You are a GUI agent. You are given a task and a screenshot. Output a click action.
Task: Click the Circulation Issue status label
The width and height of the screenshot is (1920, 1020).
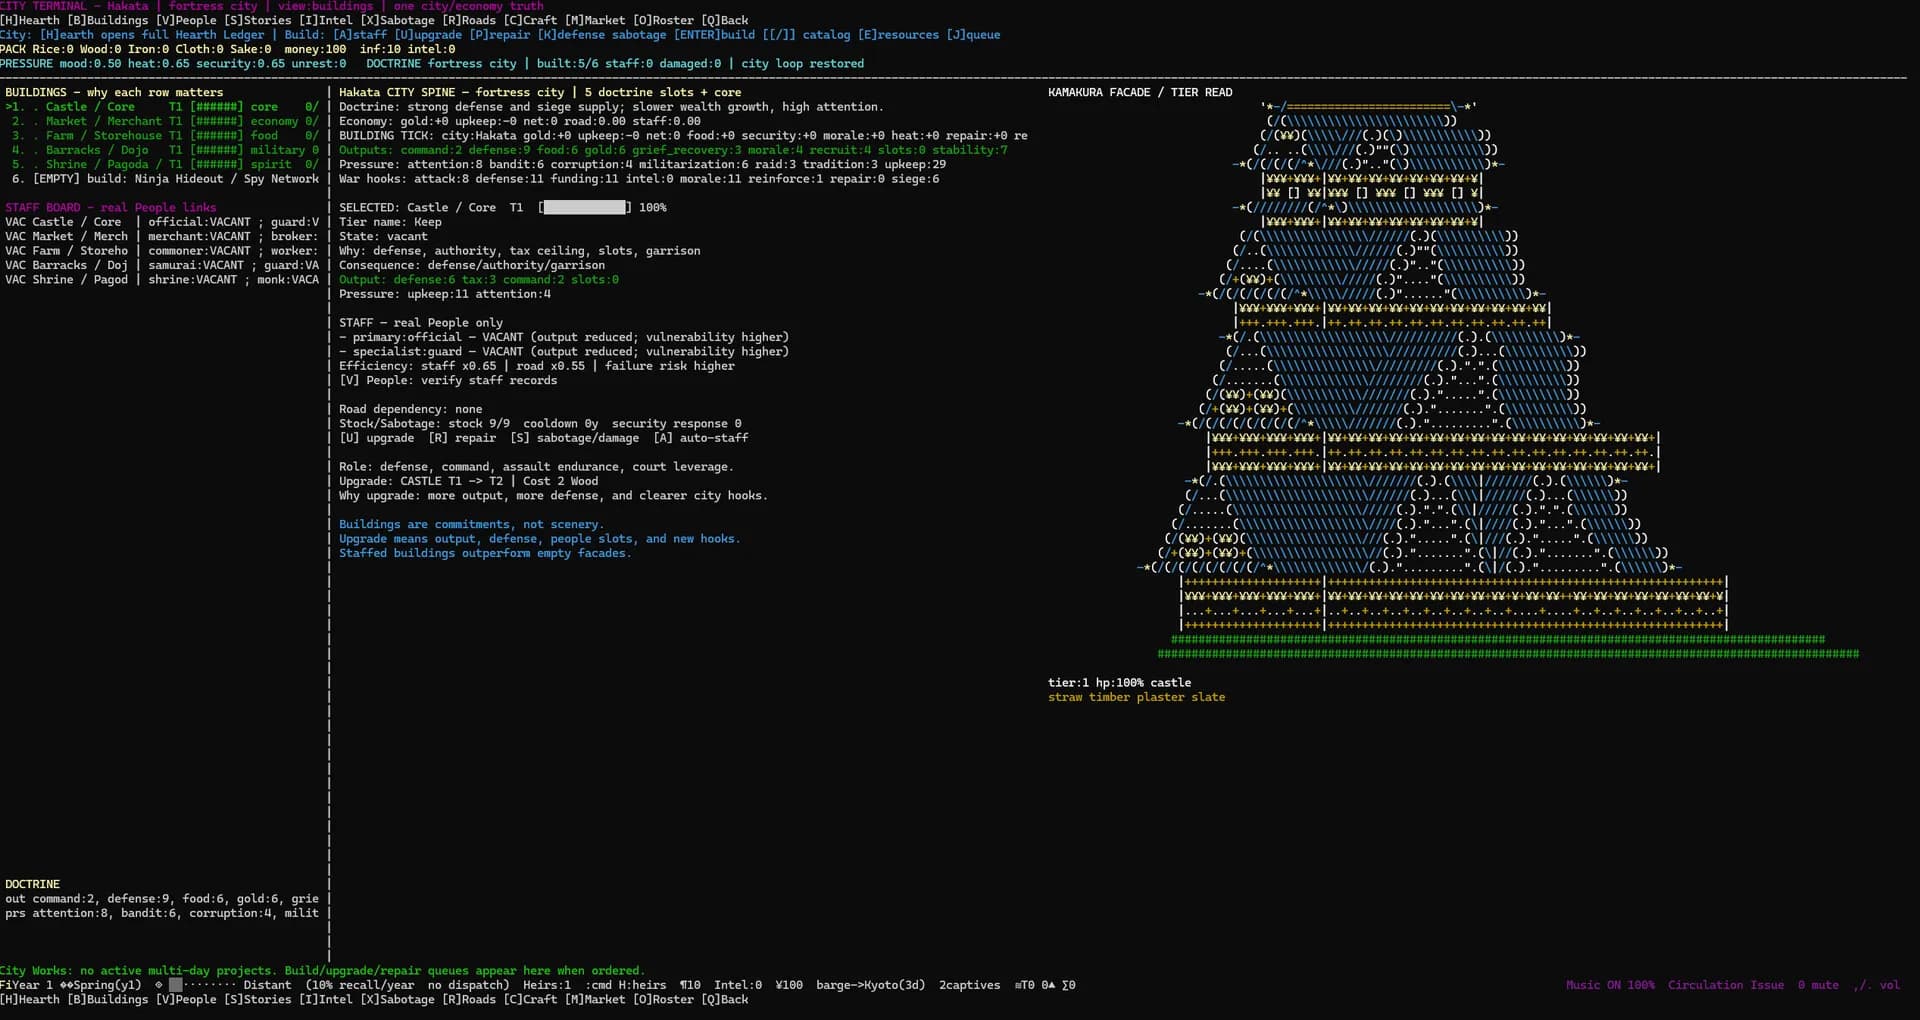[1726, 985]
